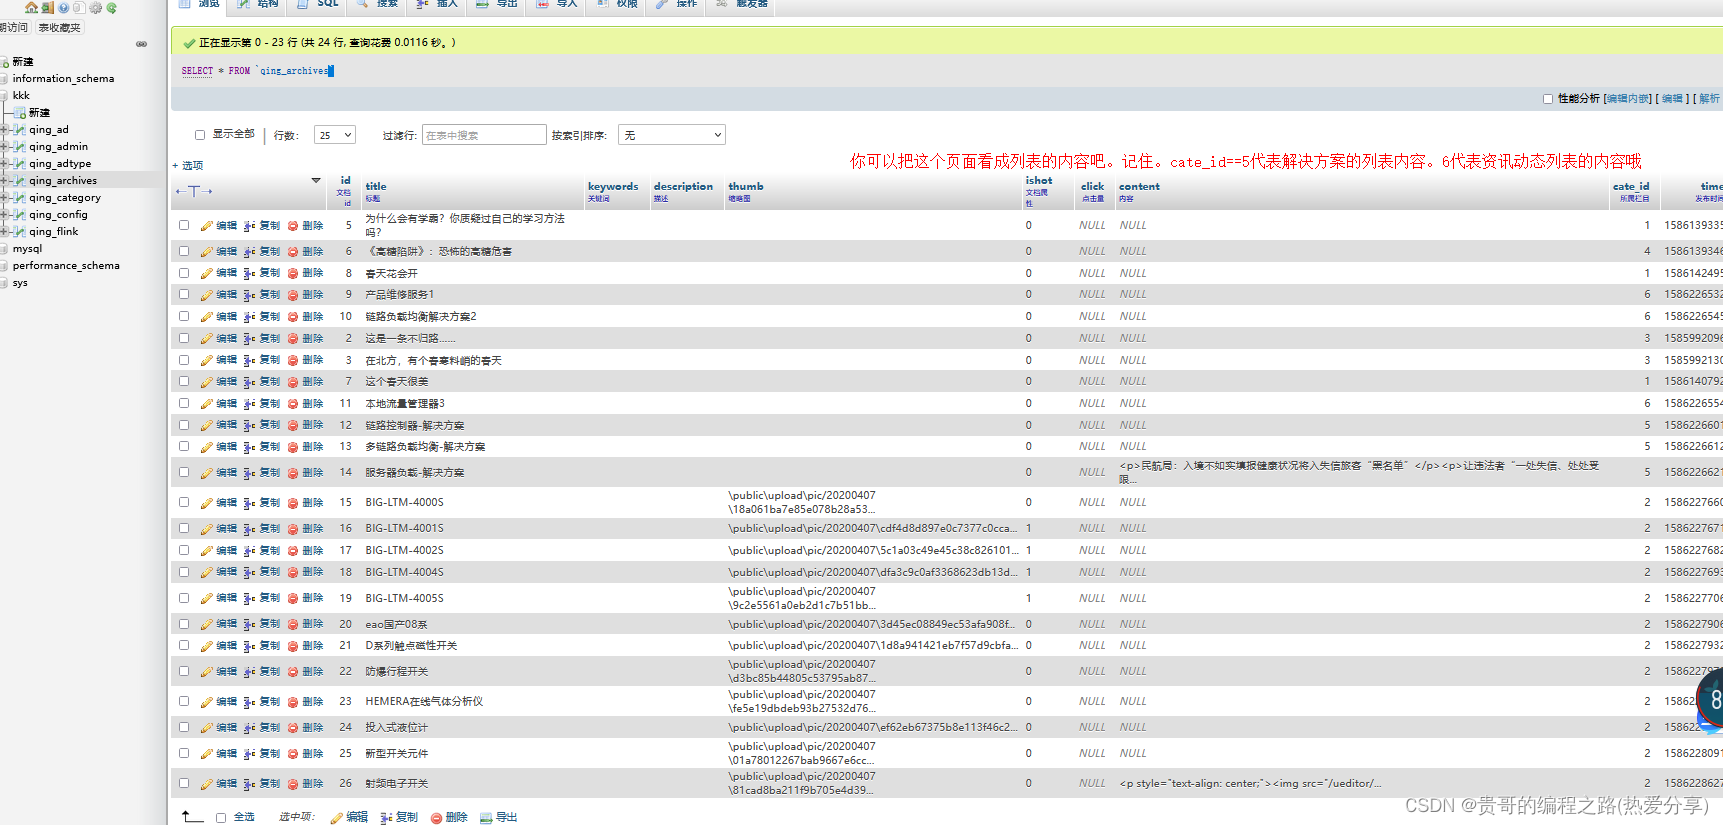Select the checkbox for row id 5

point(184,225)
